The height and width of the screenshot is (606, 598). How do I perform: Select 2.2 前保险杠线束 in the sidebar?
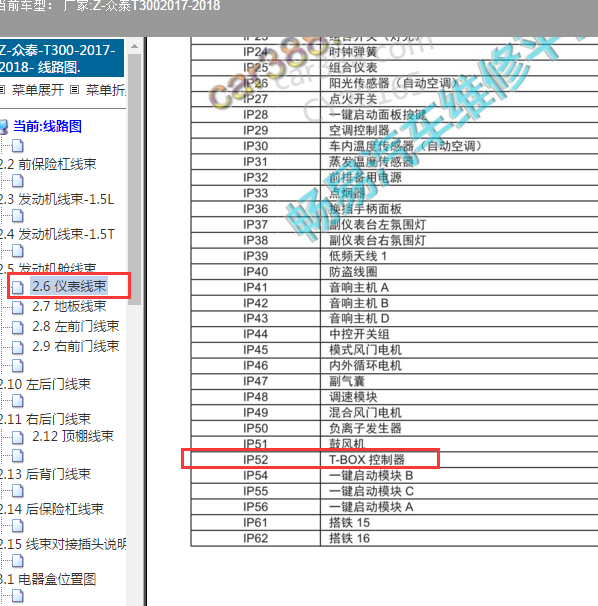point(48,164)
